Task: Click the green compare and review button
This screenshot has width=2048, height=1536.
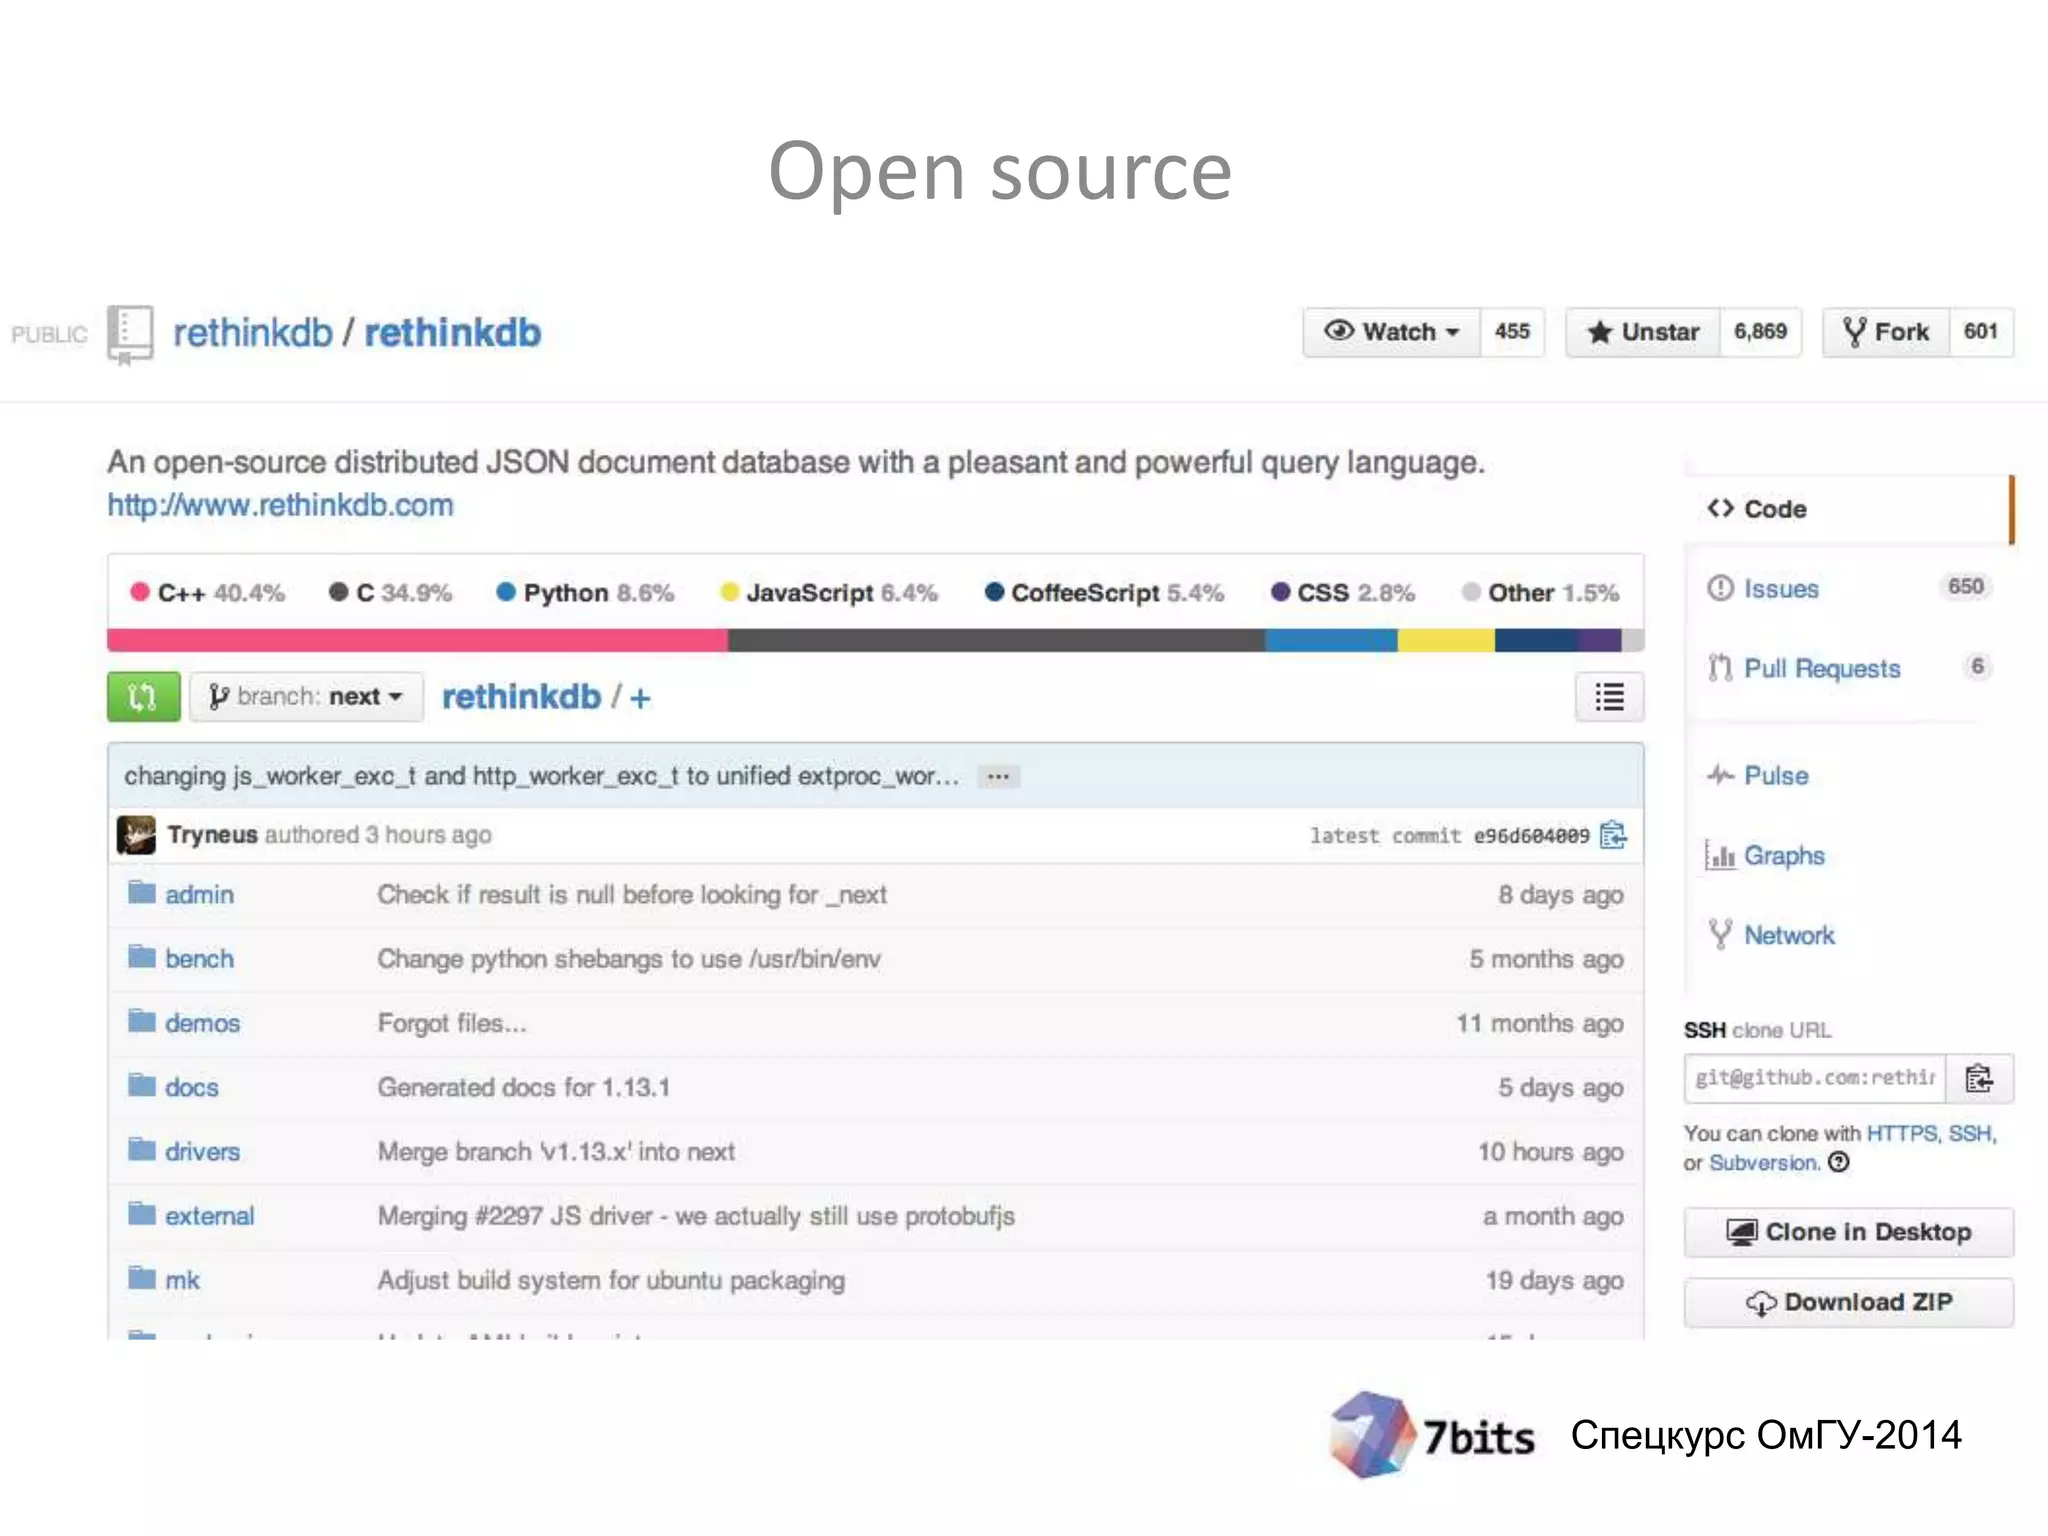Action: 144,697
